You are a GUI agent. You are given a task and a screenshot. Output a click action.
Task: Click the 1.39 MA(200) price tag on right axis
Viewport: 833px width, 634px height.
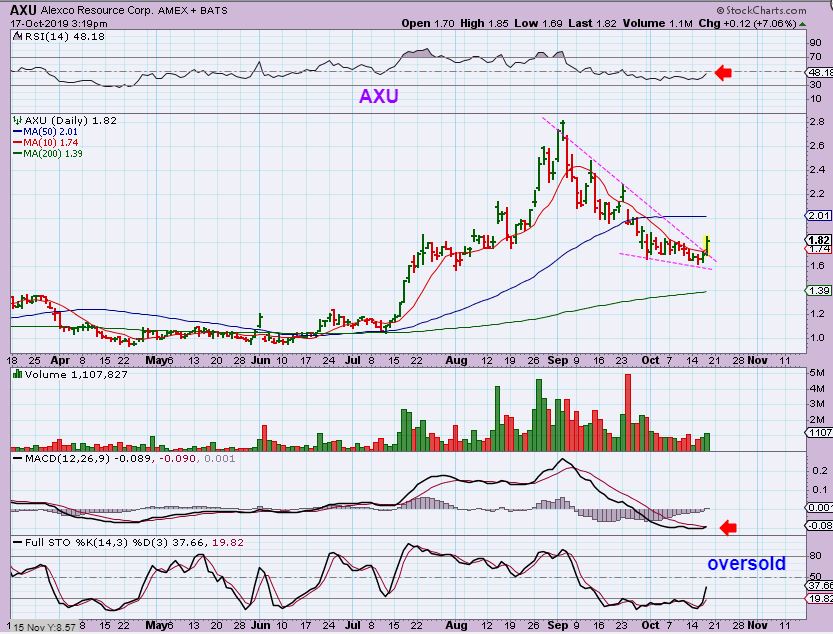(819, 290)
